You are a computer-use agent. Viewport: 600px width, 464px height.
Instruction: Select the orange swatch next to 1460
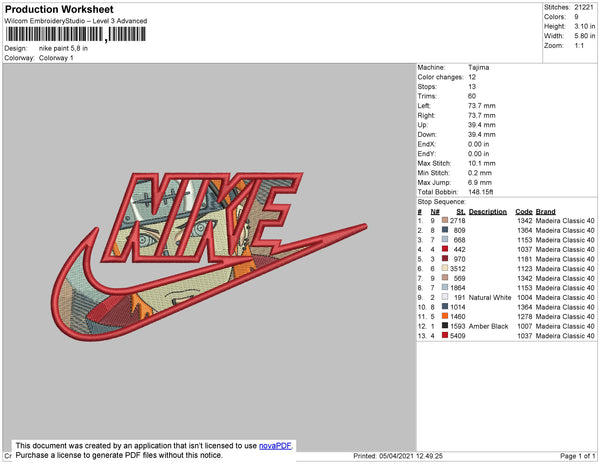point(445,316)
